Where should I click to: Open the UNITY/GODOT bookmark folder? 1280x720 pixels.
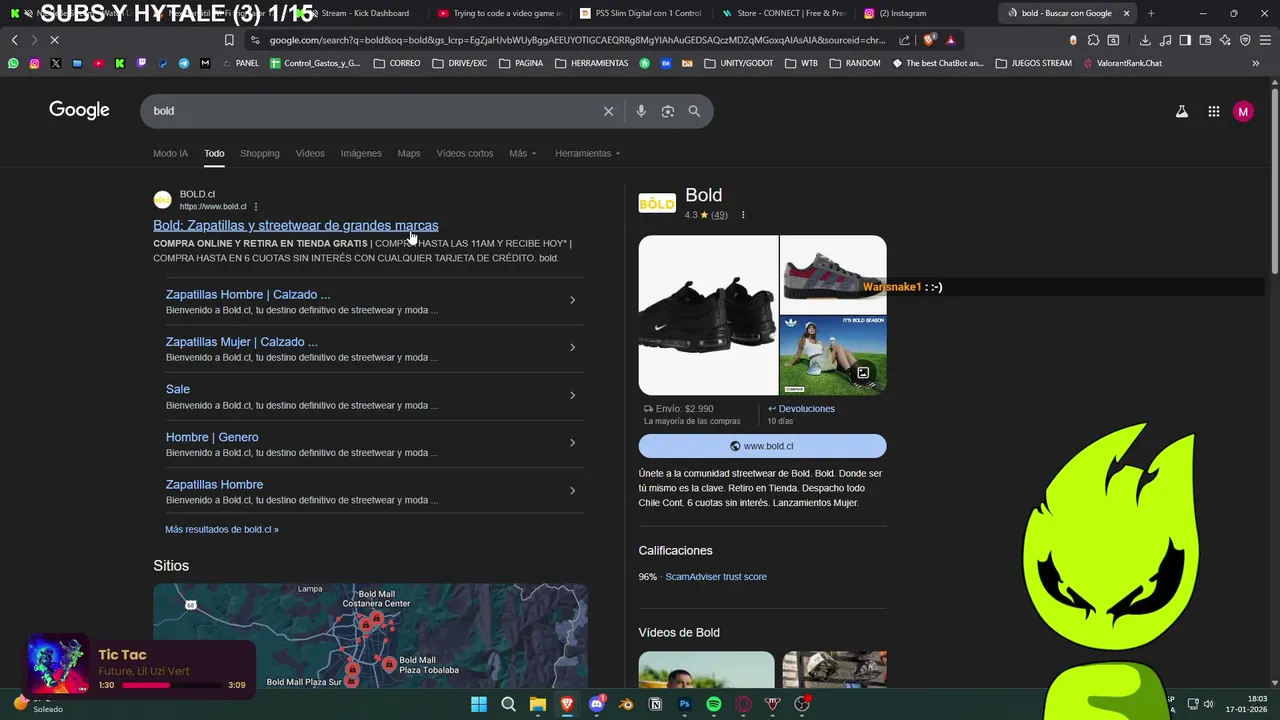pos(739,63)
